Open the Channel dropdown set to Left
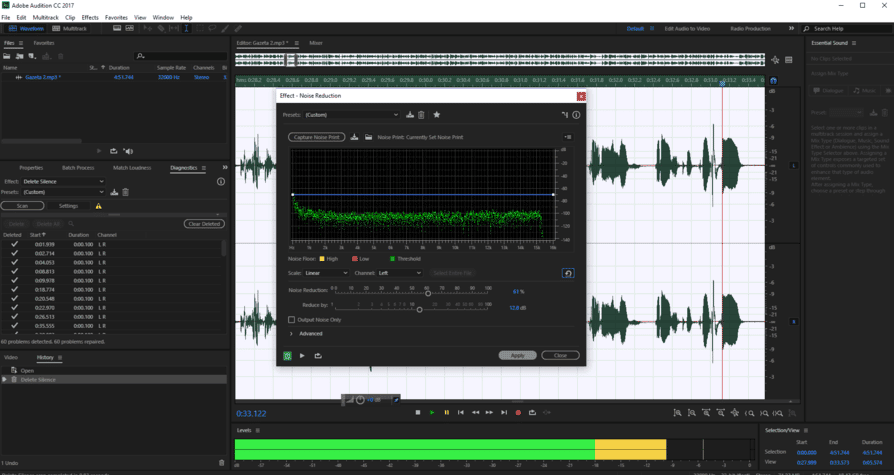Viewport: 894px width, 475px height. (399, 273)
